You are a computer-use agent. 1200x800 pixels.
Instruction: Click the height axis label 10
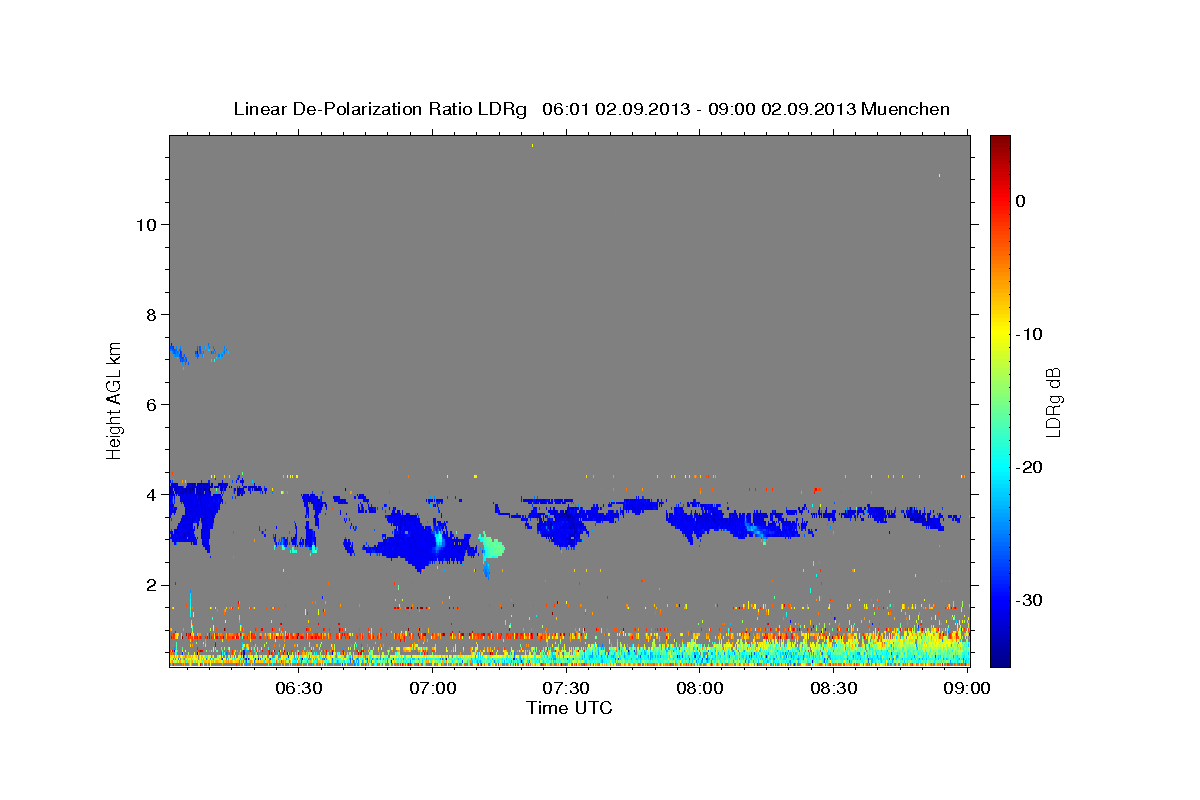pos(145,224)
